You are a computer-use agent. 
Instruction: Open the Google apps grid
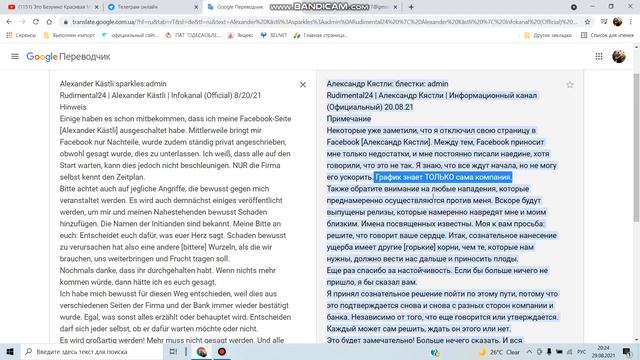[599, 56]
